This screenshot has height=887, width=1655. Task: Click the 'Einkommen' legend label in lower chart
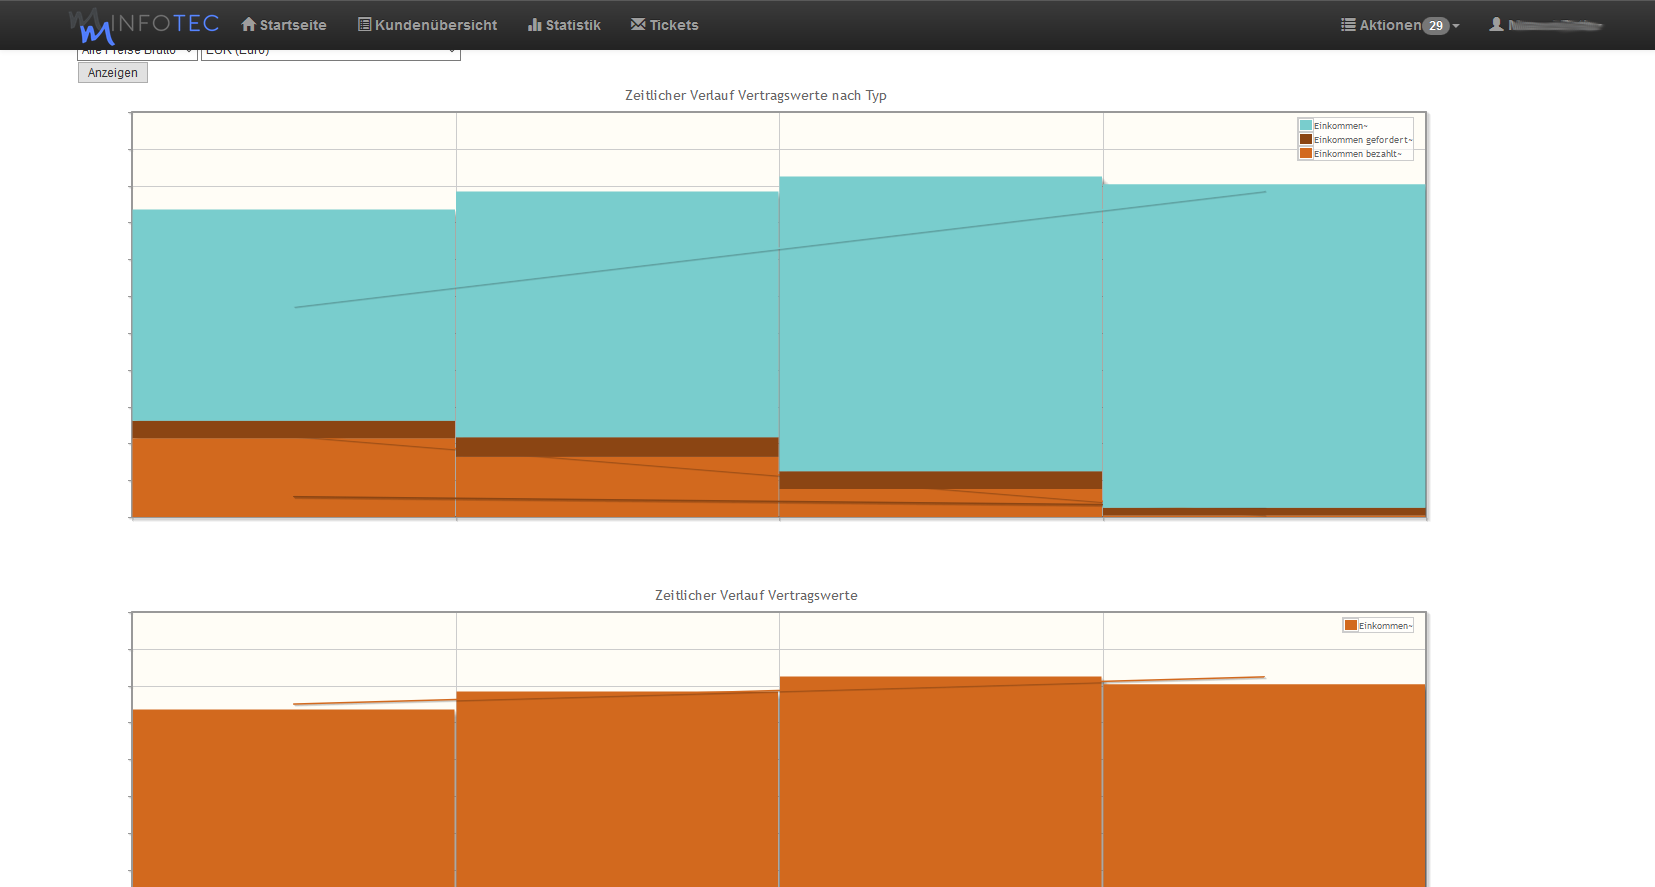tap(1386, 626)
